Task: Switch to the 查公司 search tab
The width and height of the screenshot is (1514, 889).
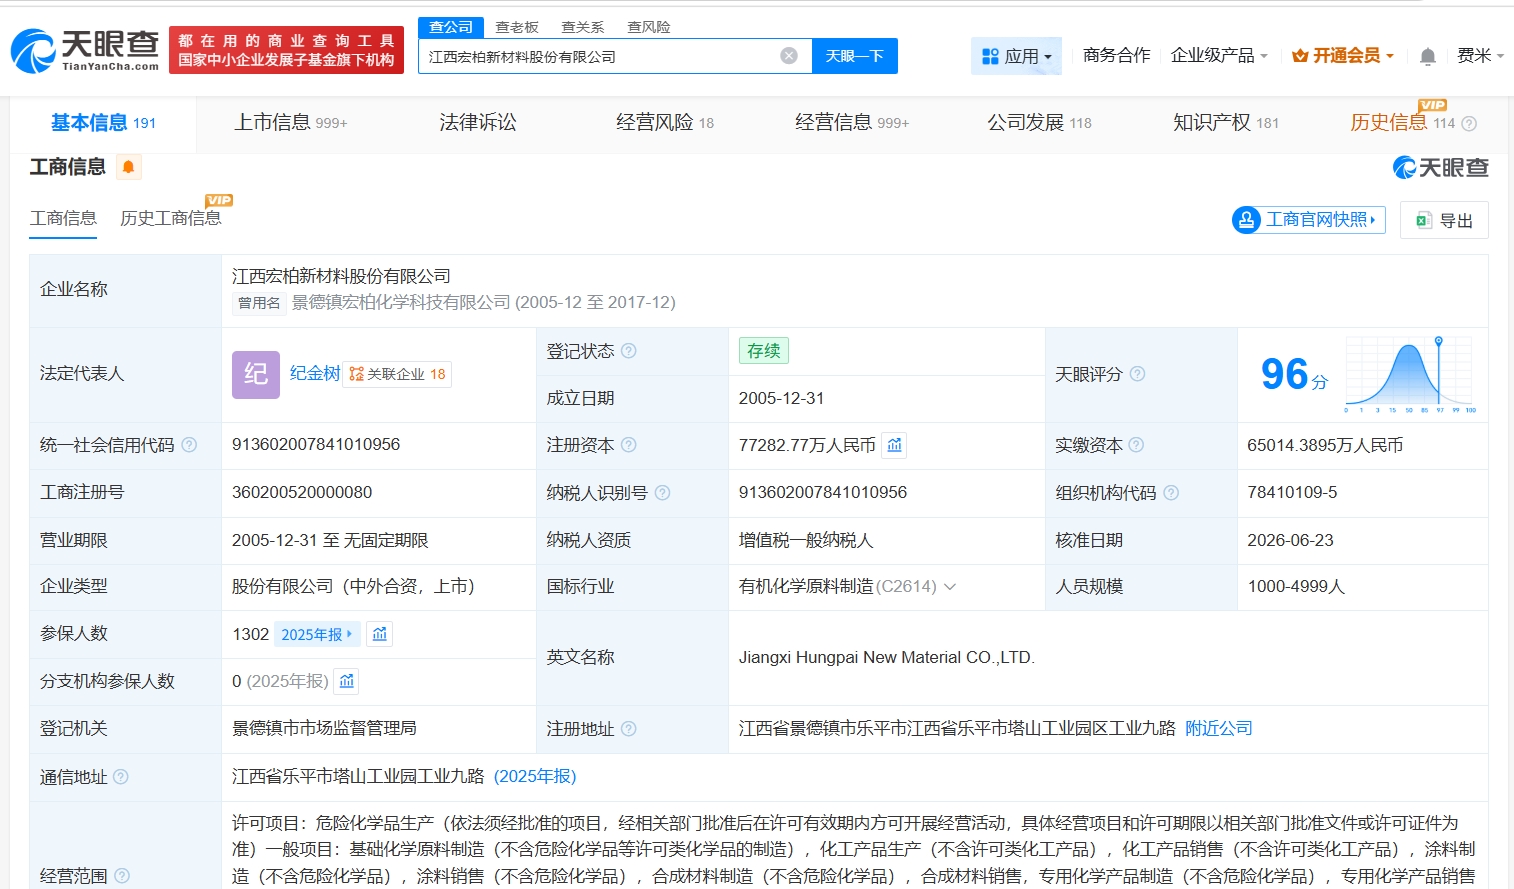Action: click(451, 27)
